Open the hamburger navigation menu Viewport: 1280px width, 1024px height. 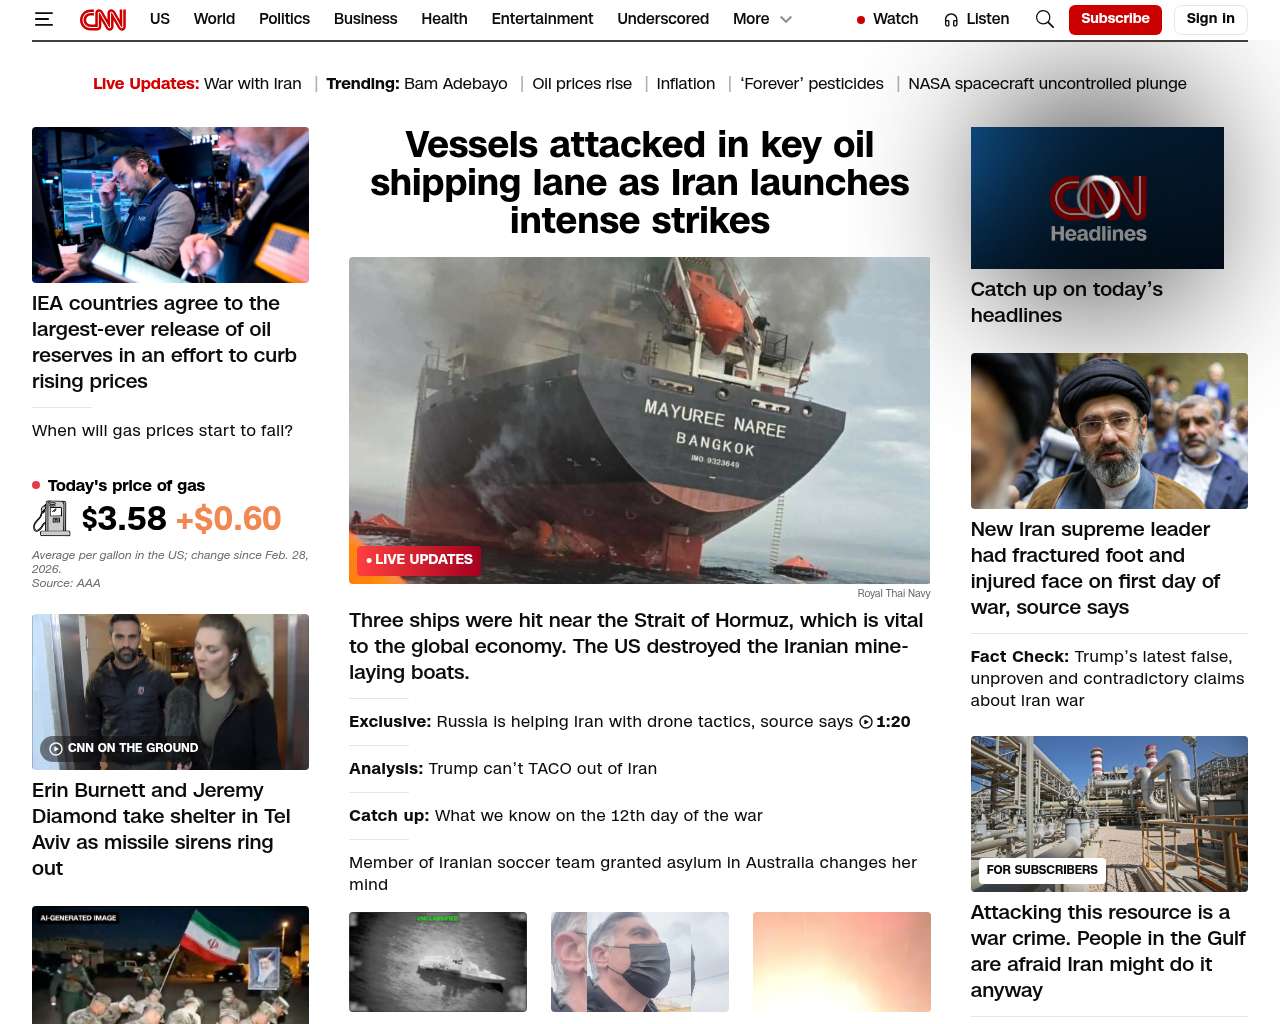[43, 19]
